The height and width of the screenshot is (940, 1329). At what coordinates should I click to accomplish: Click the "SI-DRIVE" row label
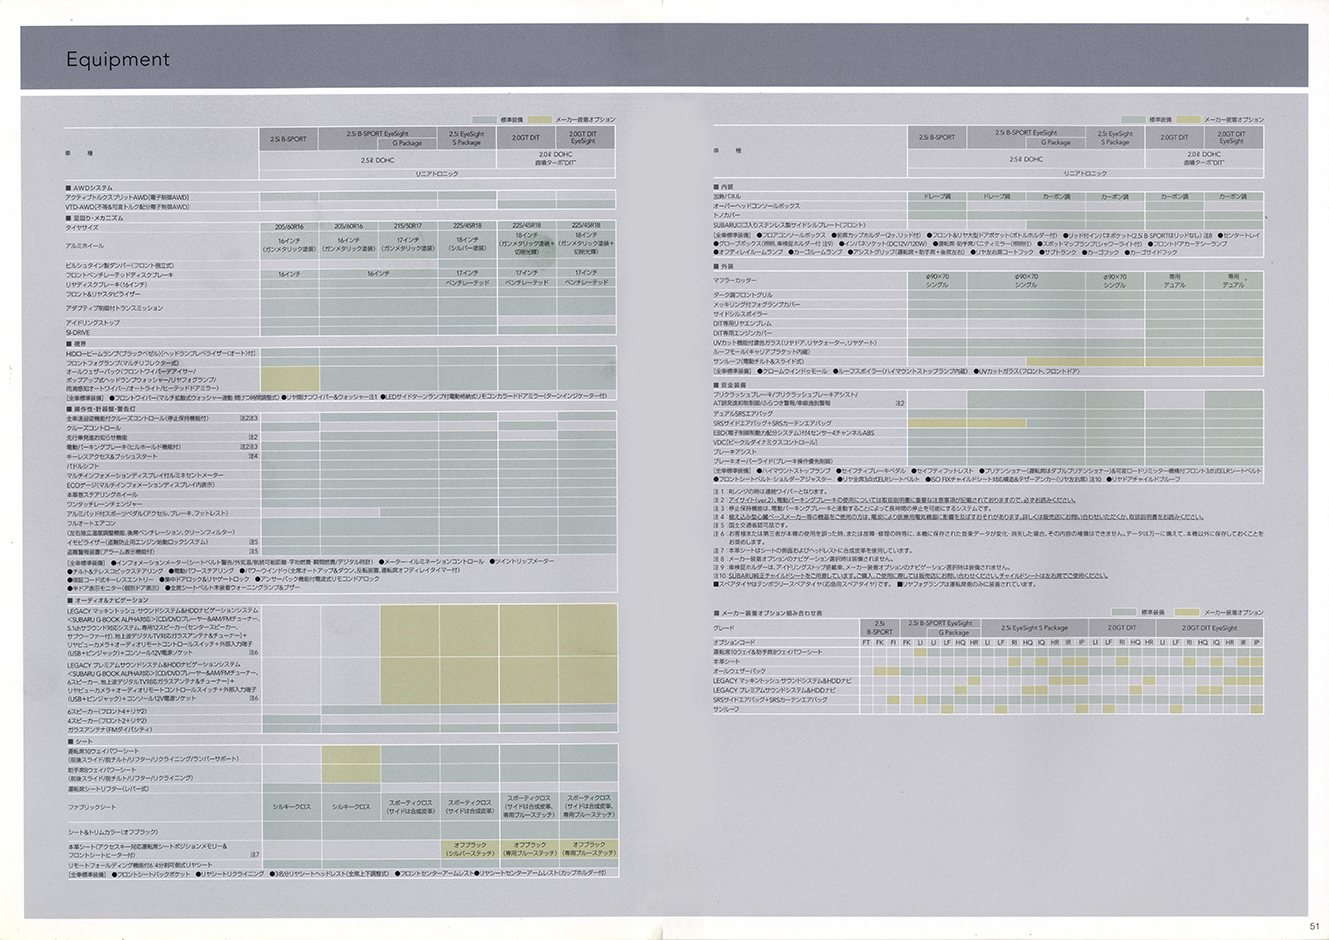point(78,332)
